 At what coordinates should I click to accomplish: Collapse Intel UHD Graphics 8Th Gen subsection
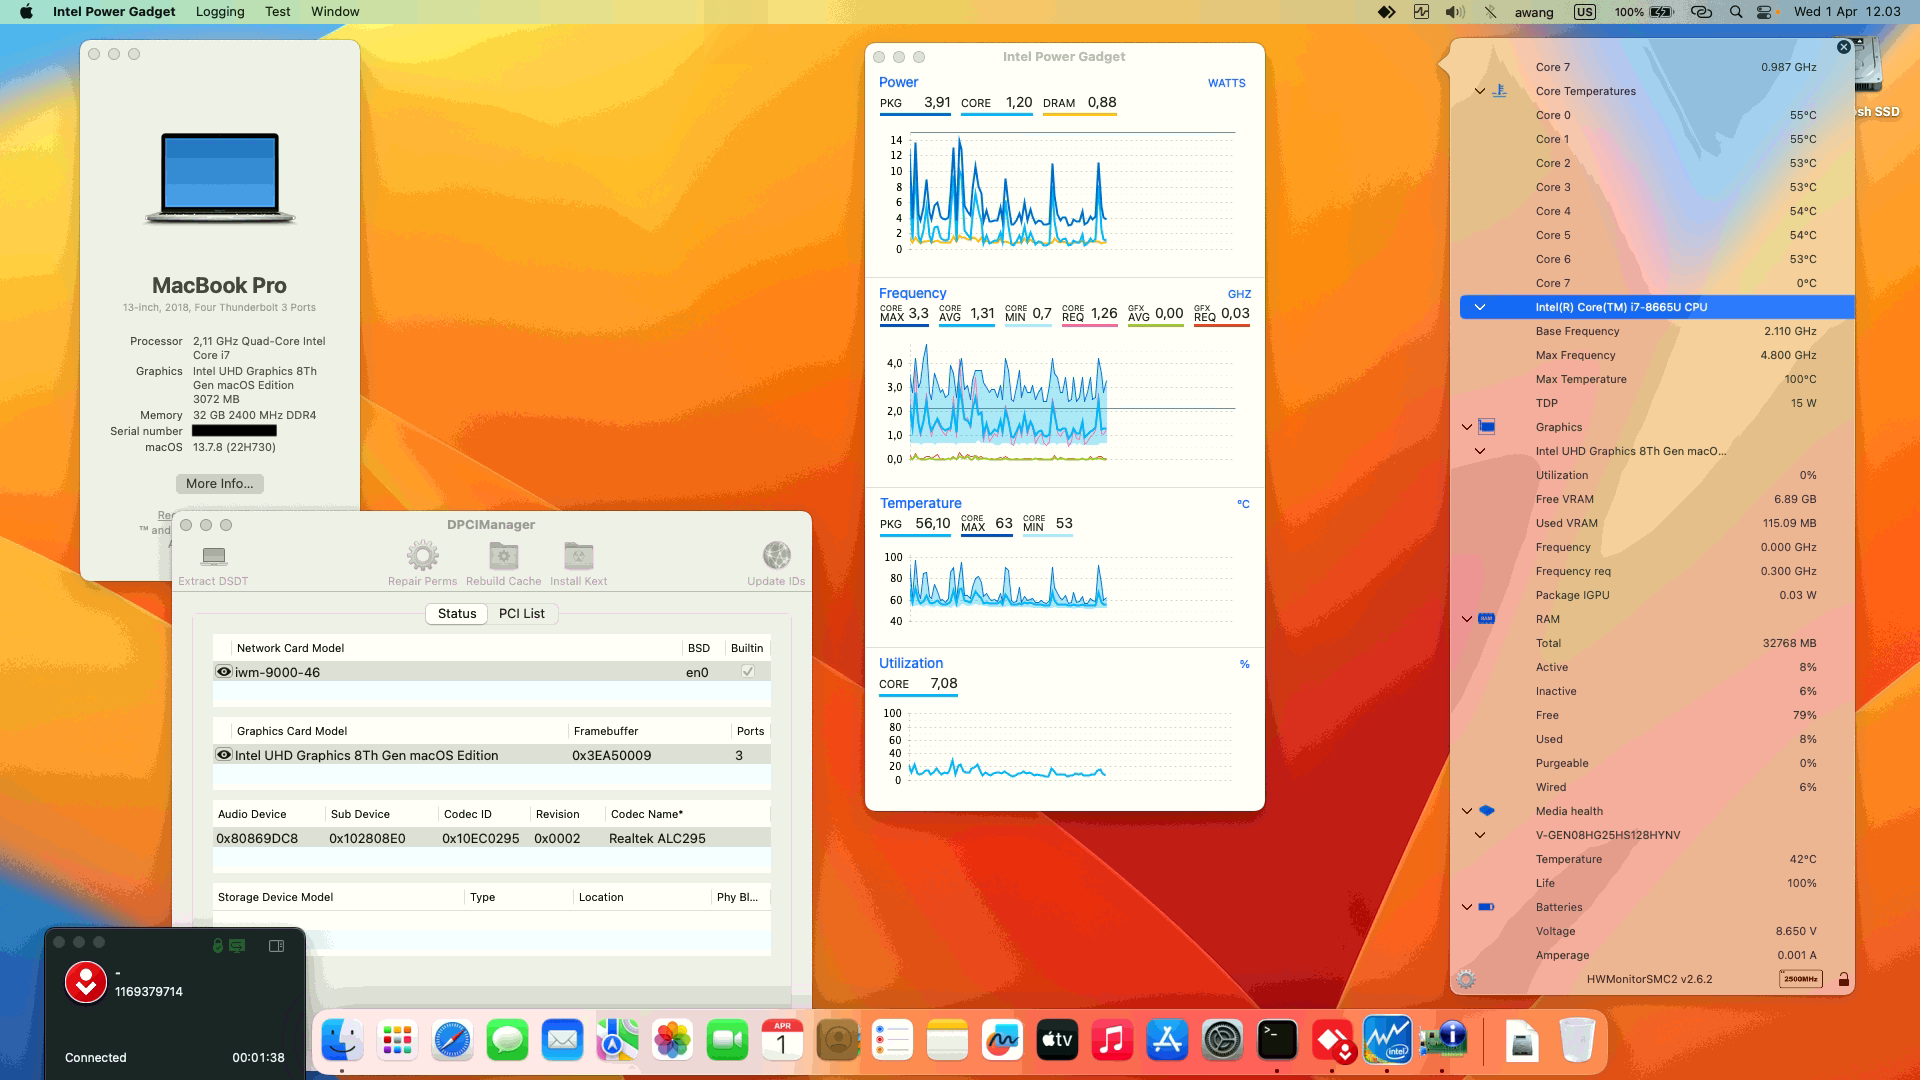pos(1480,451)
